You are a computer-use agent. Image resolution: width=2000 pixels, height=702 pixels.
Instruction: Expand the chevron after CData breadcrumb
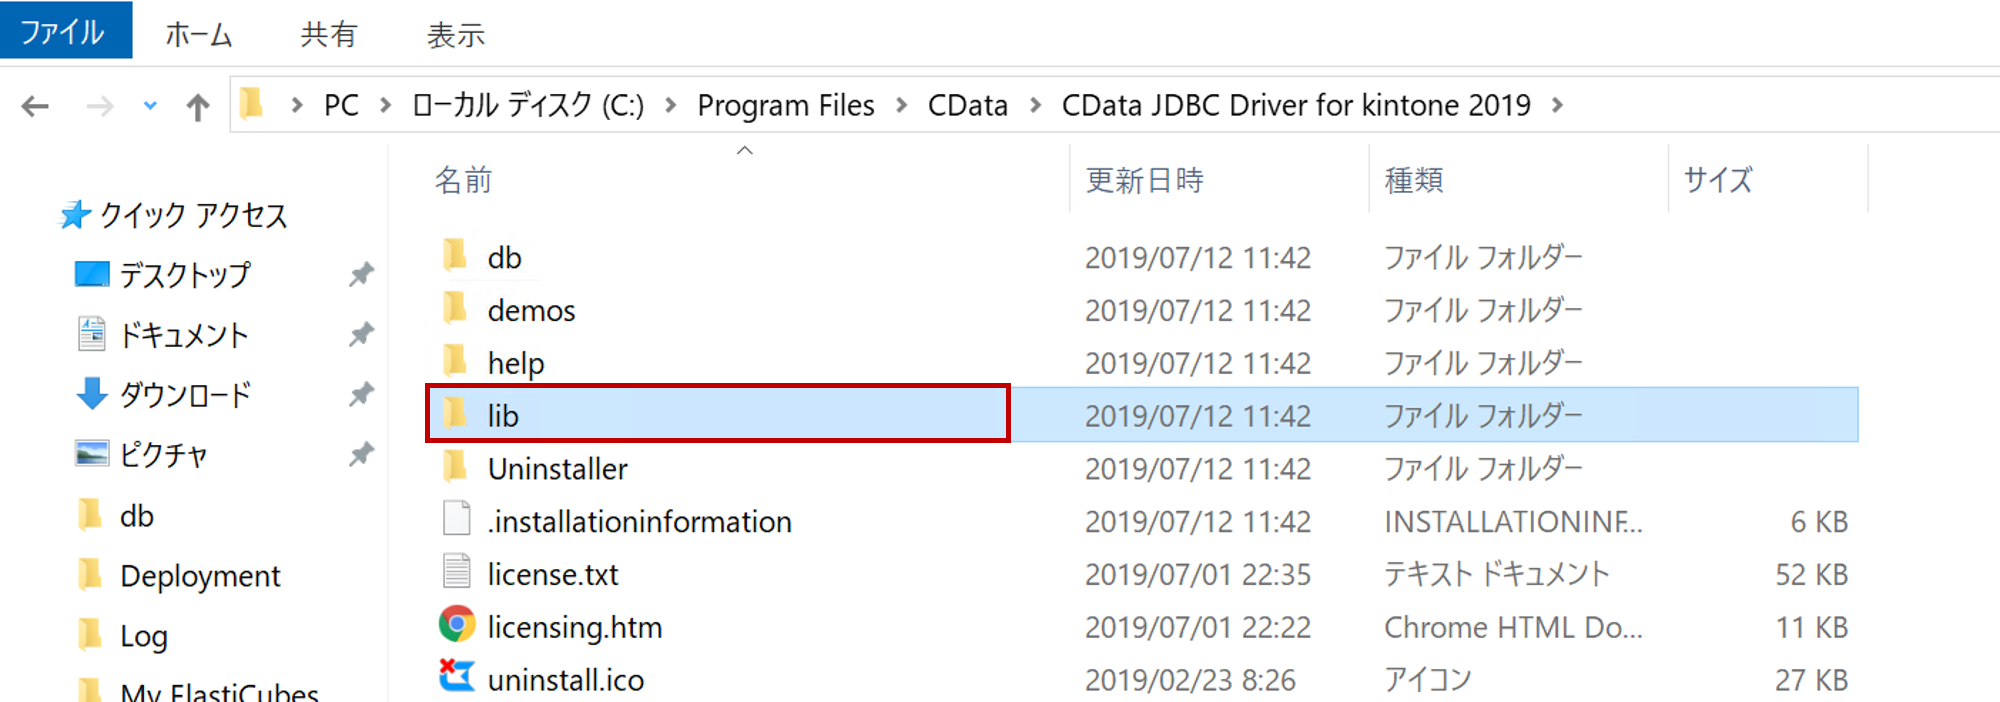(1035, 105)
